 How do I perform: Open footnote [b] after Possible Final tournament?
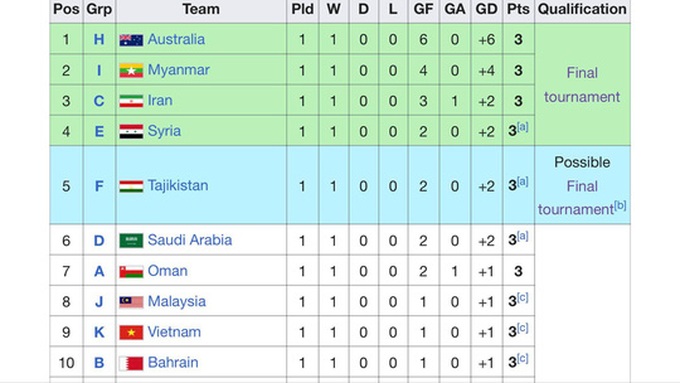point(620,205)
